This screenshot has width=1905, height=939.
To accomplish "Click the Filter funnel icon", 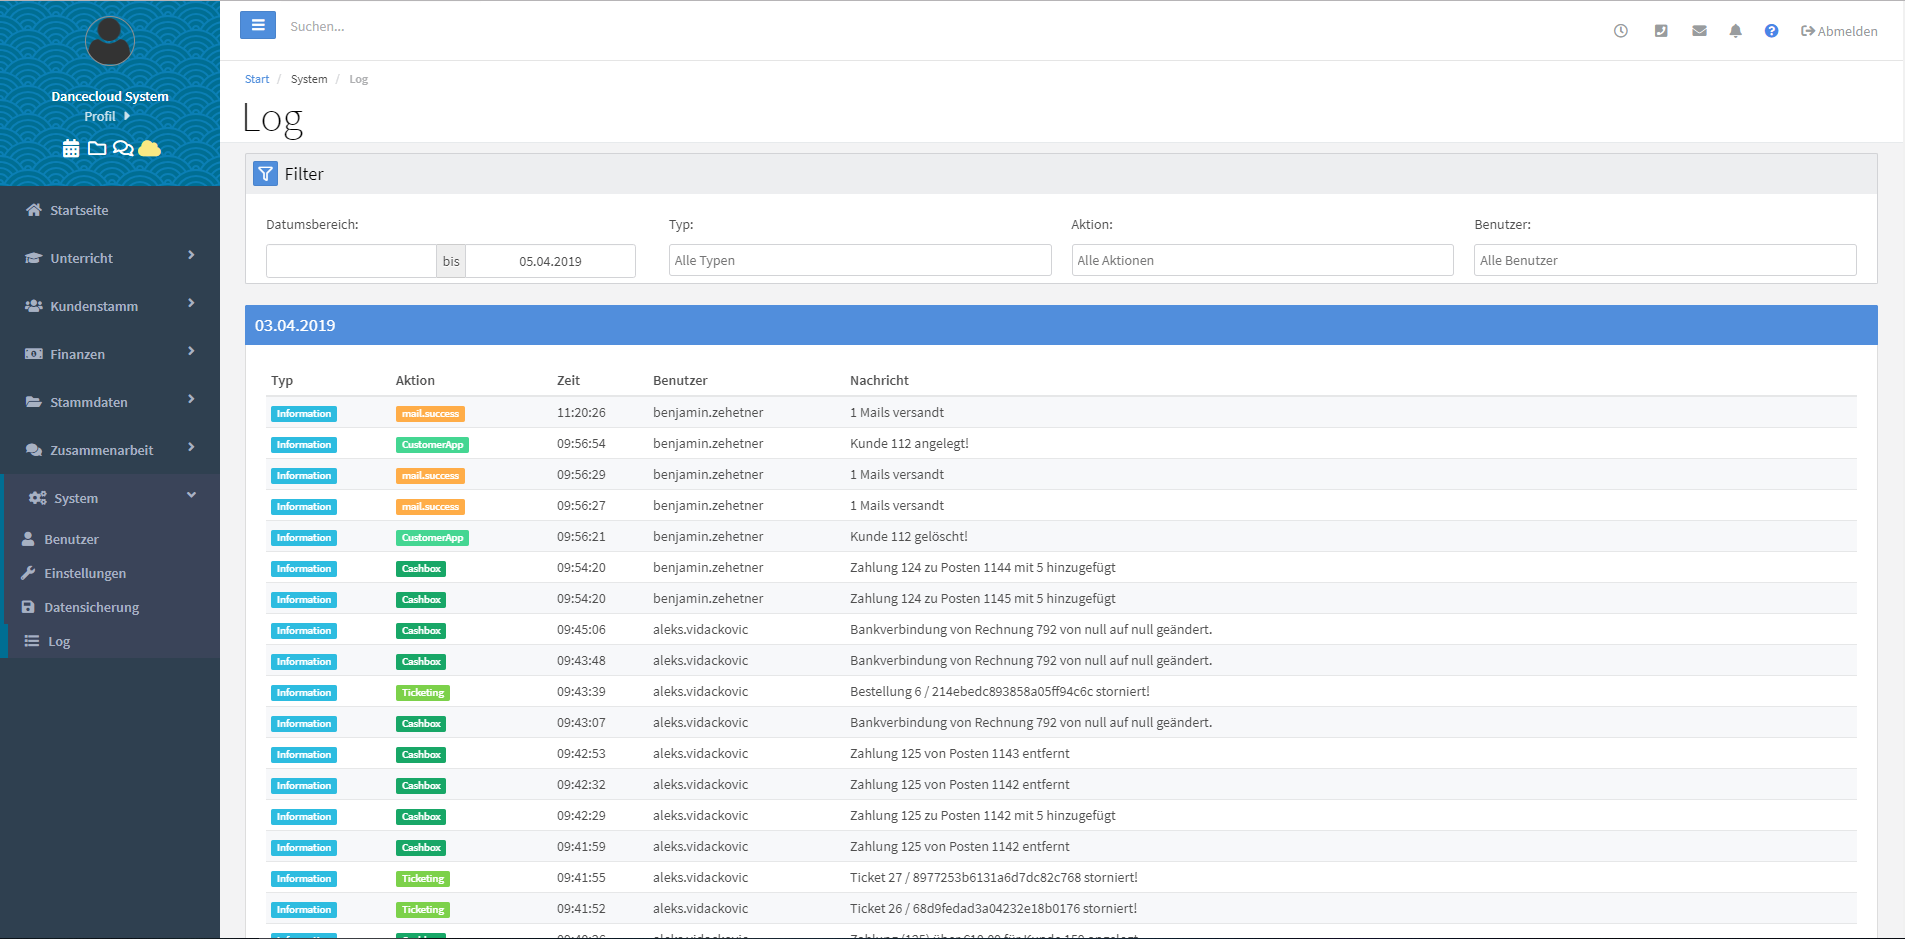I will 265,174.
